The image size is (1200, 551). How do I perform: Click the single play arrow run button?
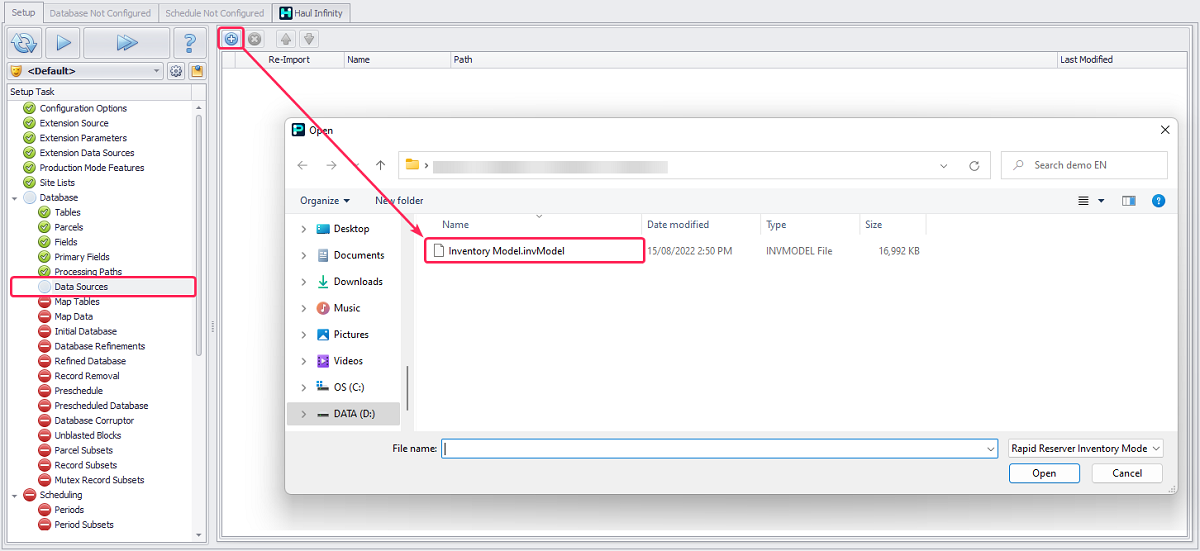(x=62, y=43)
